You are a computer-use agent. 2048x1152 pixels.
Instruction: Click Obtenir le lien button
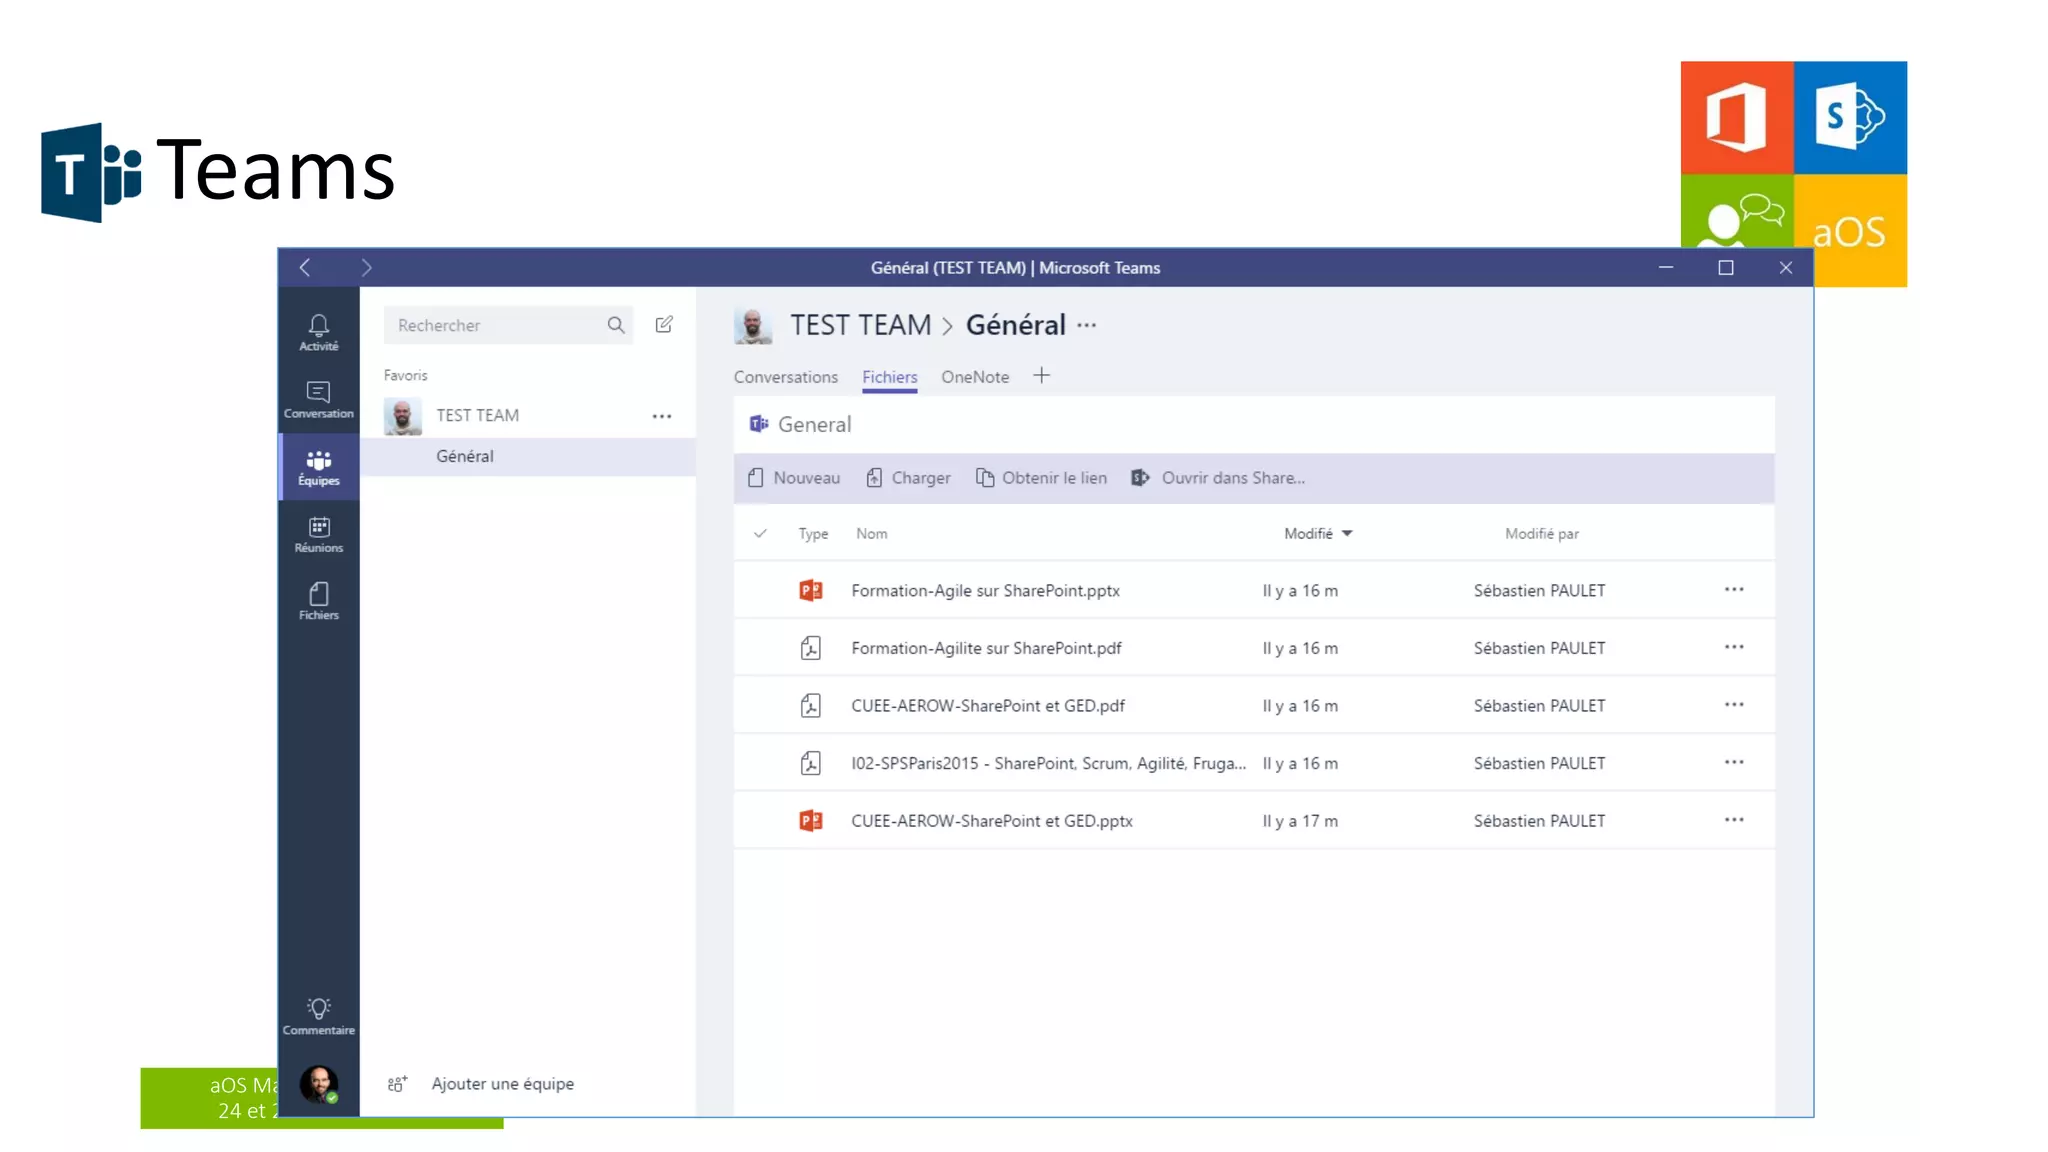[x=1042, y=478]
